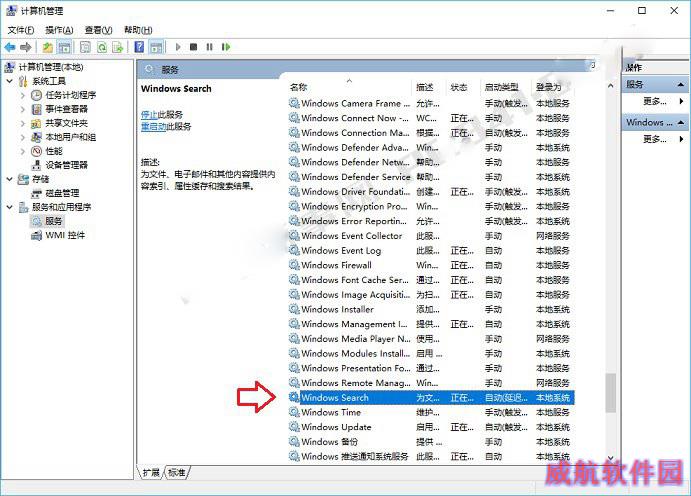Sort by the 登录为 column header
Image resolution: width=691 pixels, height=496 pixels.
[x=553, y=87]
